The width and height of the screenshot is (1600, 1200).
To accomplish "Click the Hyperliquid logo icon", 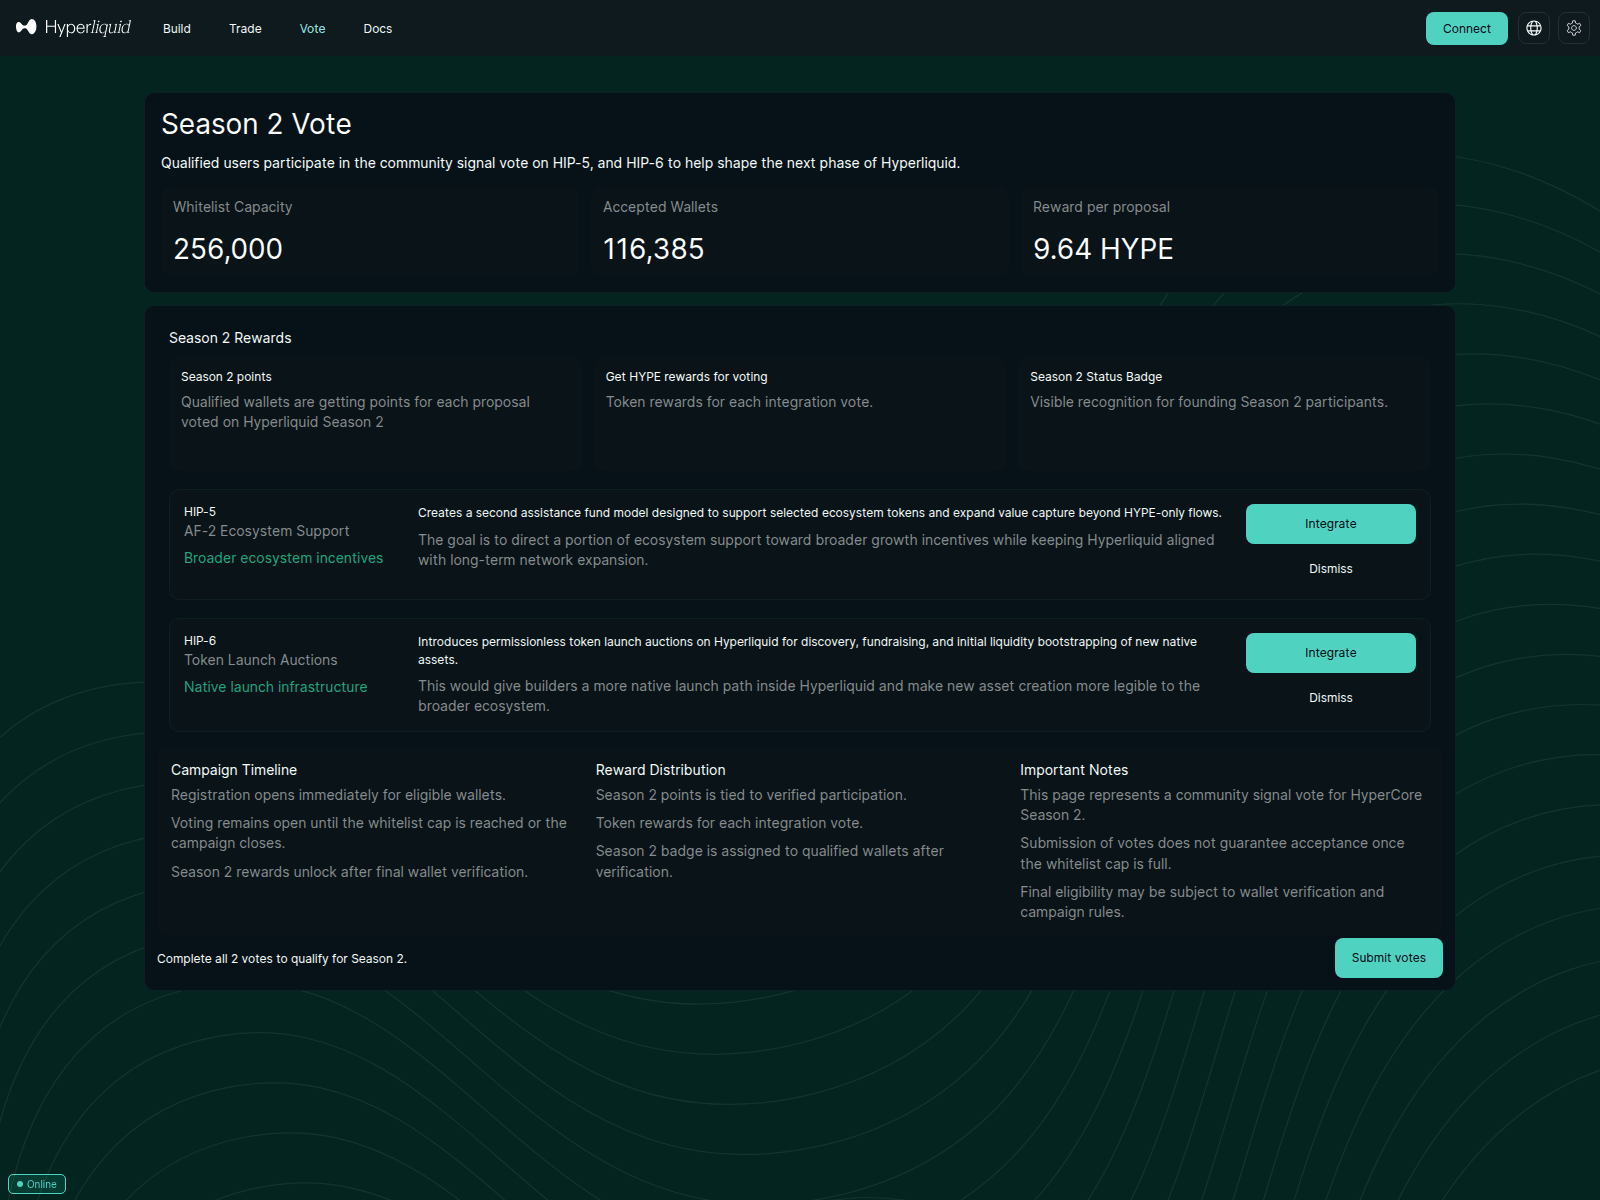I will pos(26,27).
